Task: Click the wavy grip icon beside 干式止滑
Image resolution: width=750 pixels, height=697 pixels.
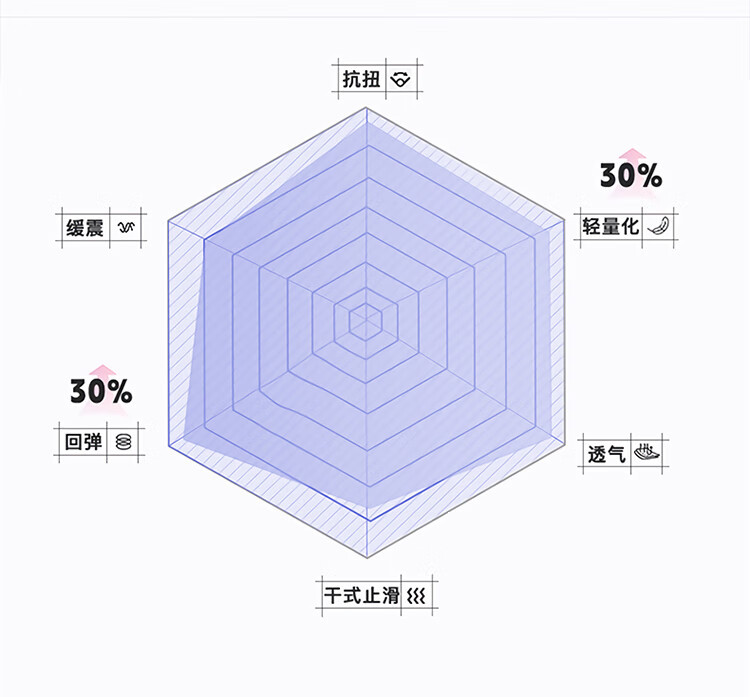Action: pyautogui.click(x=417, y=595)
